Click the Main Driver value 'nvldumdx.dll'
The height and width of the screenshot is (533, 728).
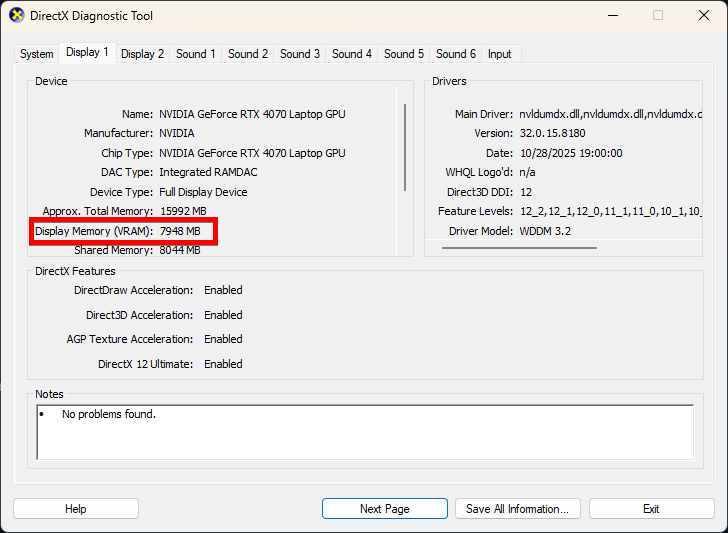pos(610,114)
